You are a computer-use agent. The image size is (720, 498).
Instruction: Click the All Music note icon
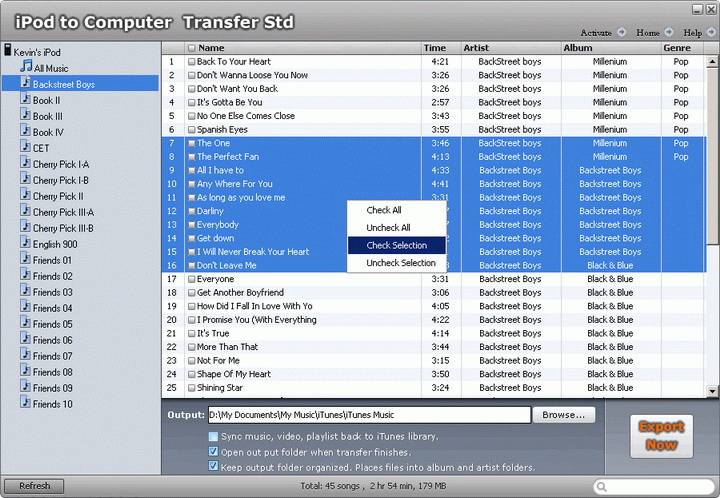coord(26,66)
